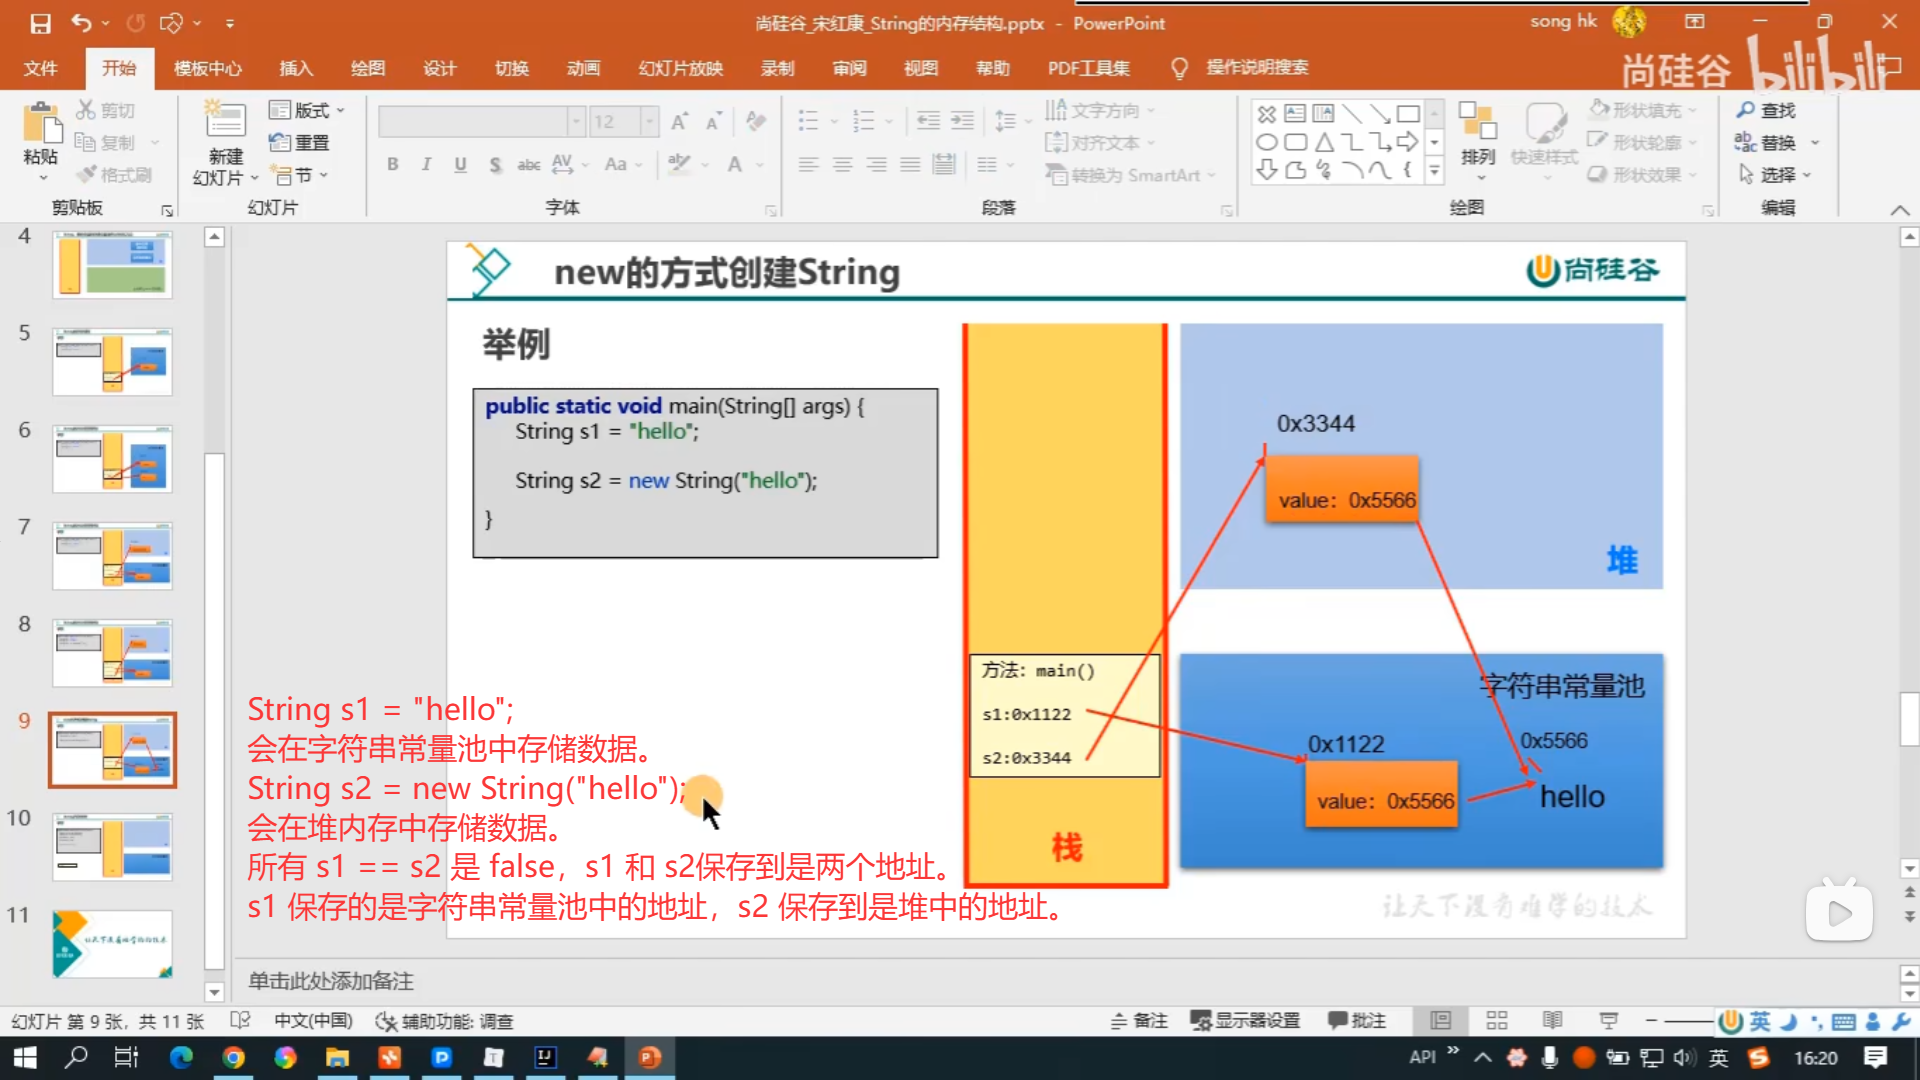Open the font size dropdown
The height and width of the screenshot is (1080, 1920).
pyautogui.click(x=649, y=122)
